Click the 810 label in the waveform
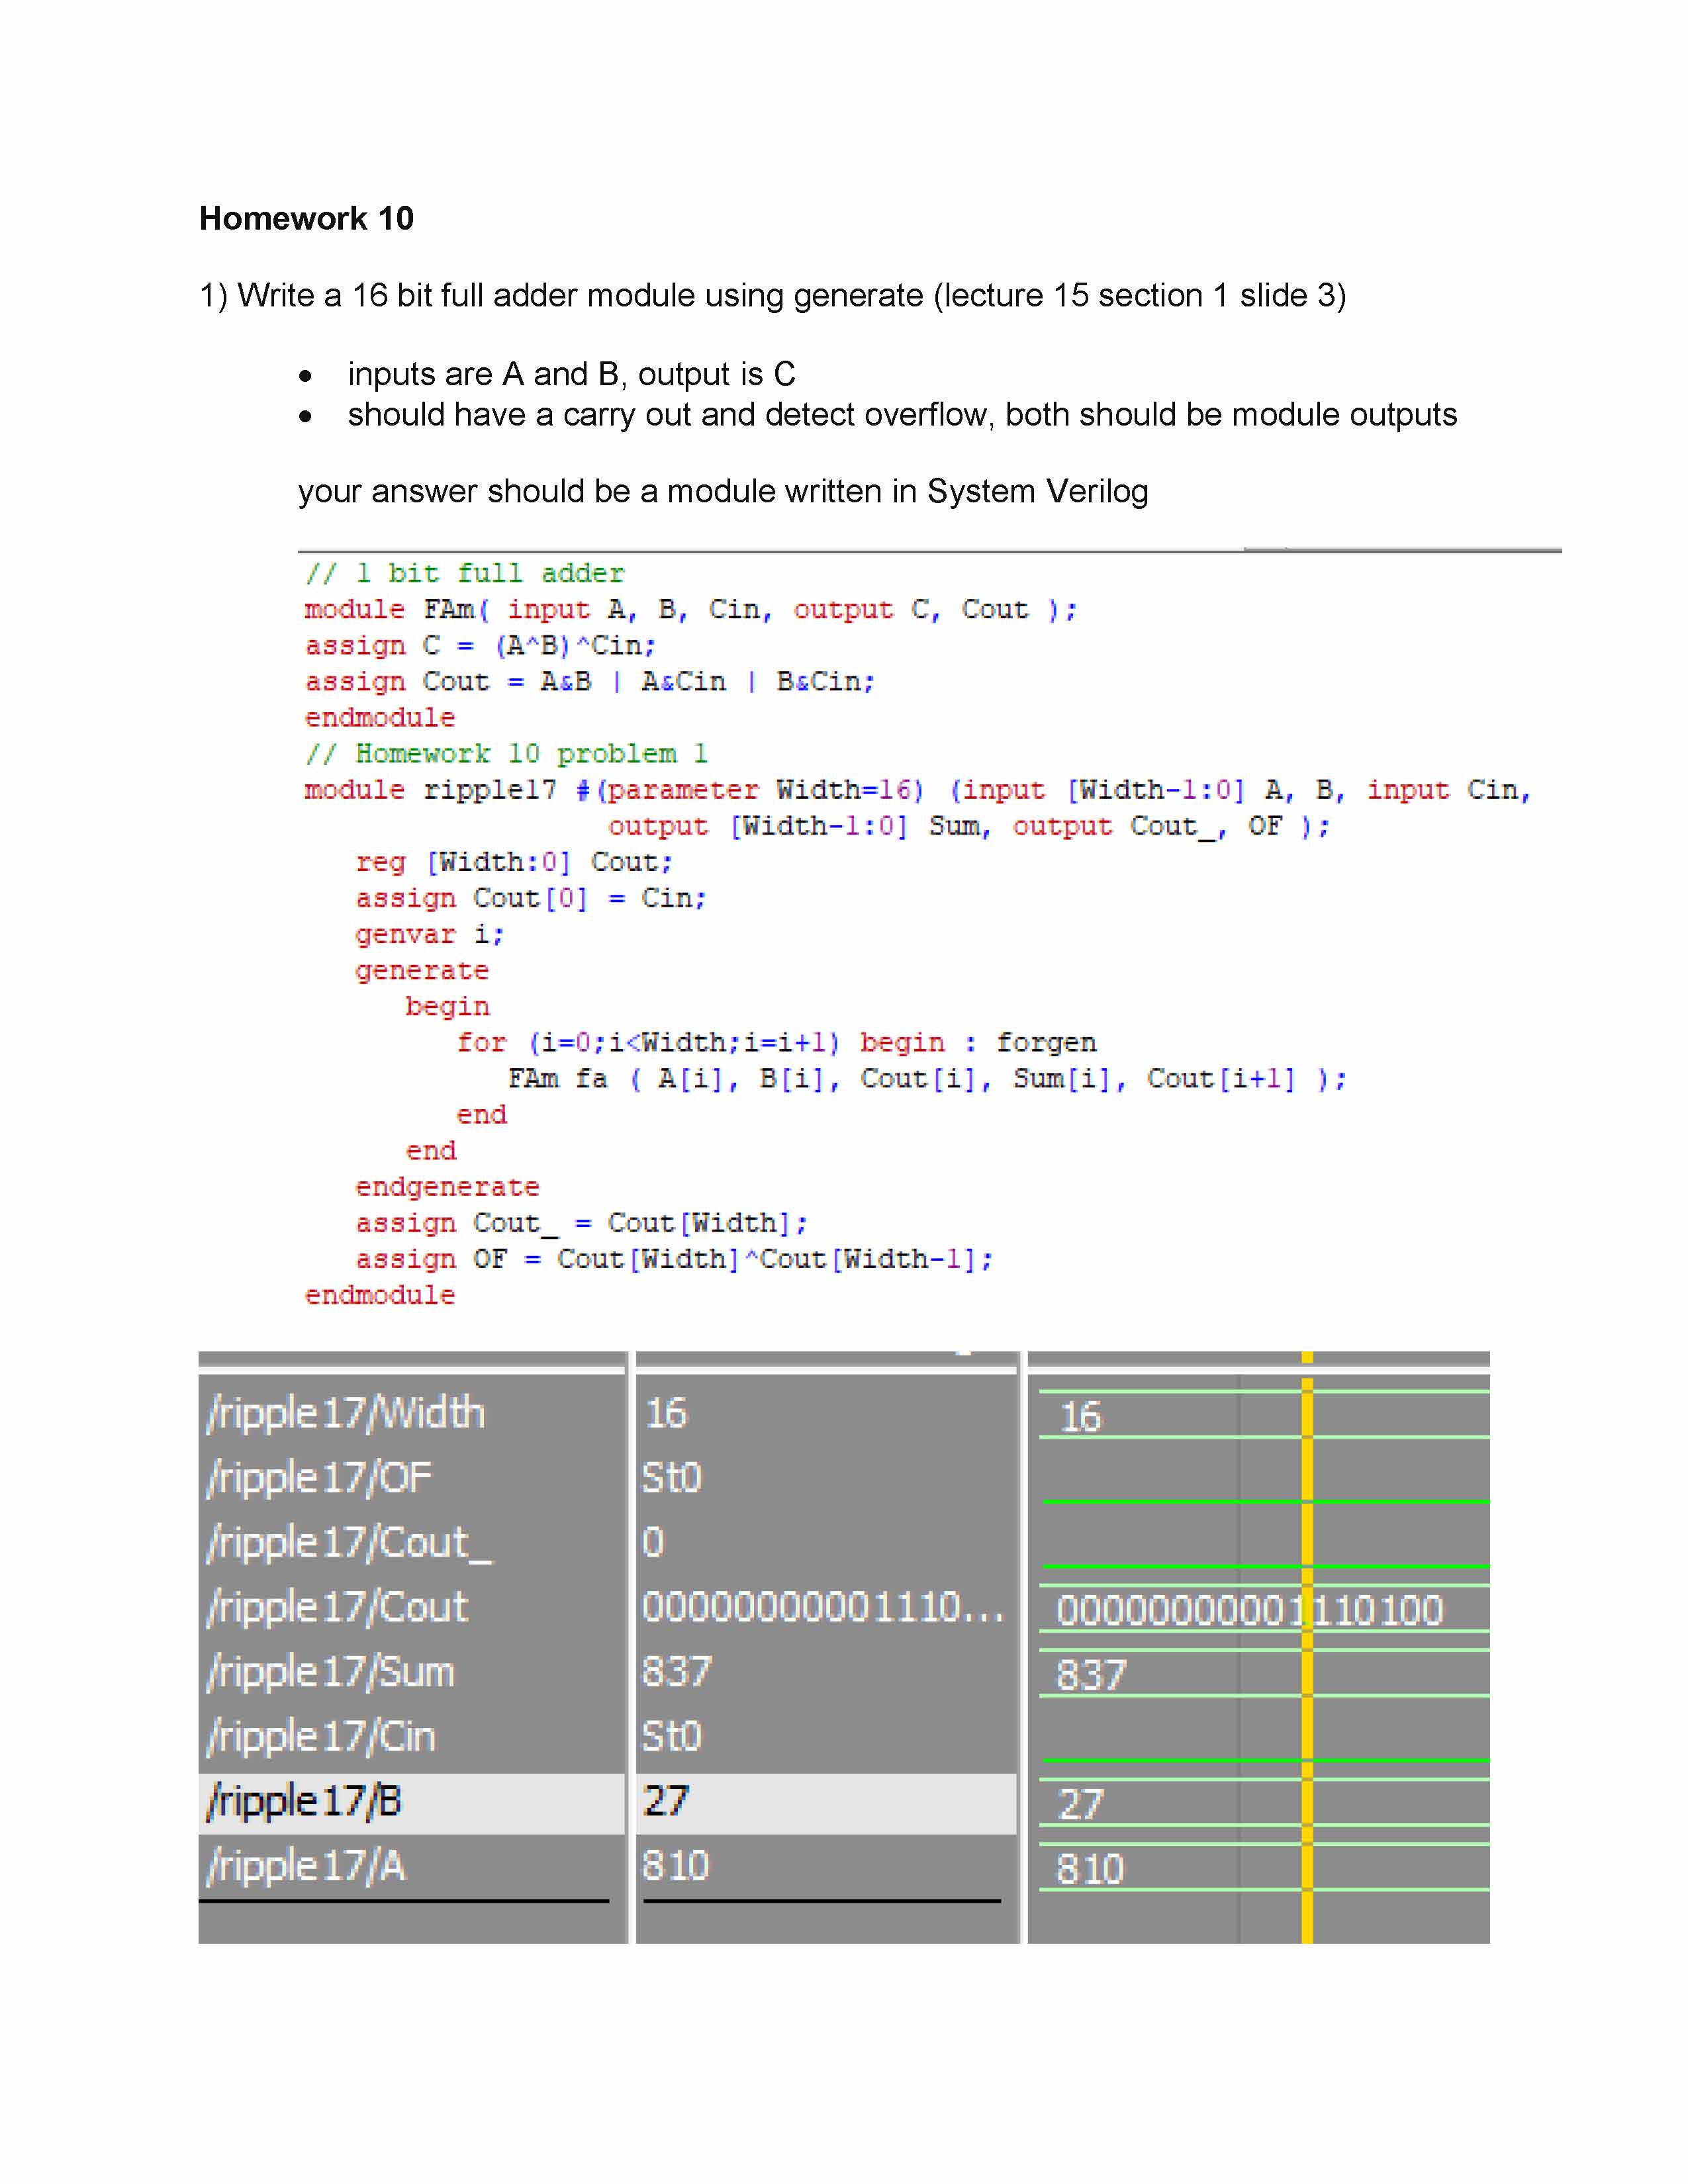 click(x=1090, y=1869)
